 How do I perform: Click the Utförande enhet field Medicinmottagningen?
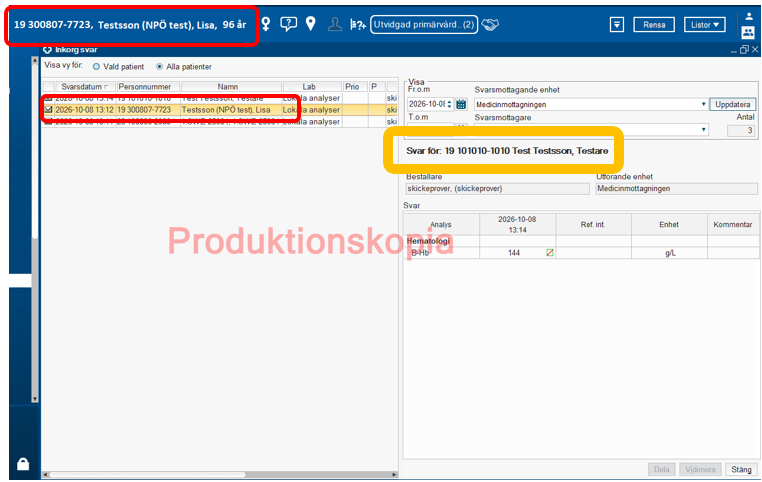tap(676, 189)
